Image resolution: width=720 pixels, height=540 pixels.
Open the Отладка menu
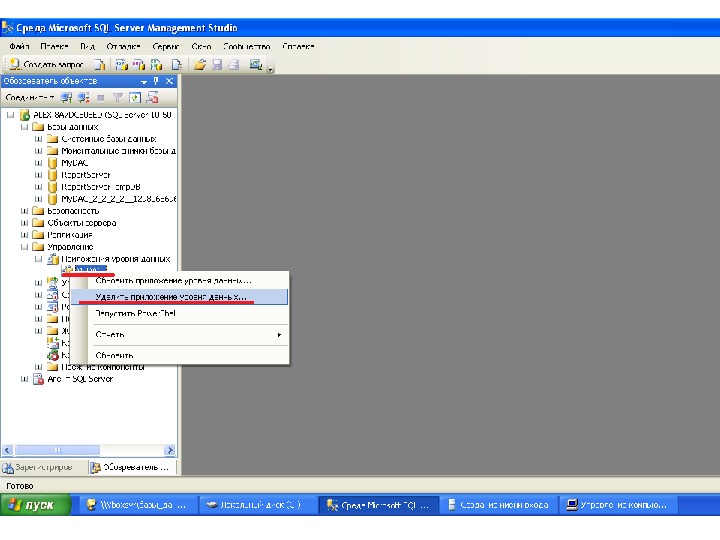tap(123, 46)
